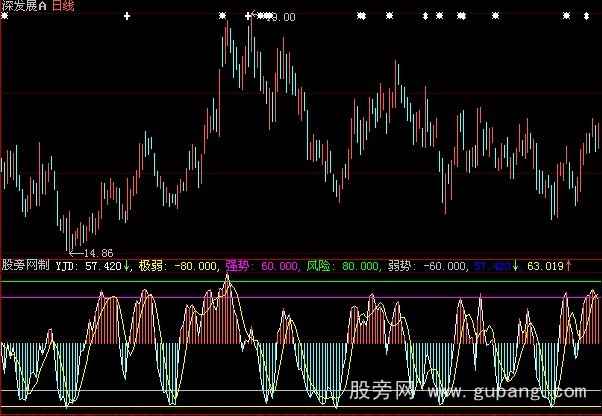
Task: Click the star marker above the price peak
Action: 223,16
